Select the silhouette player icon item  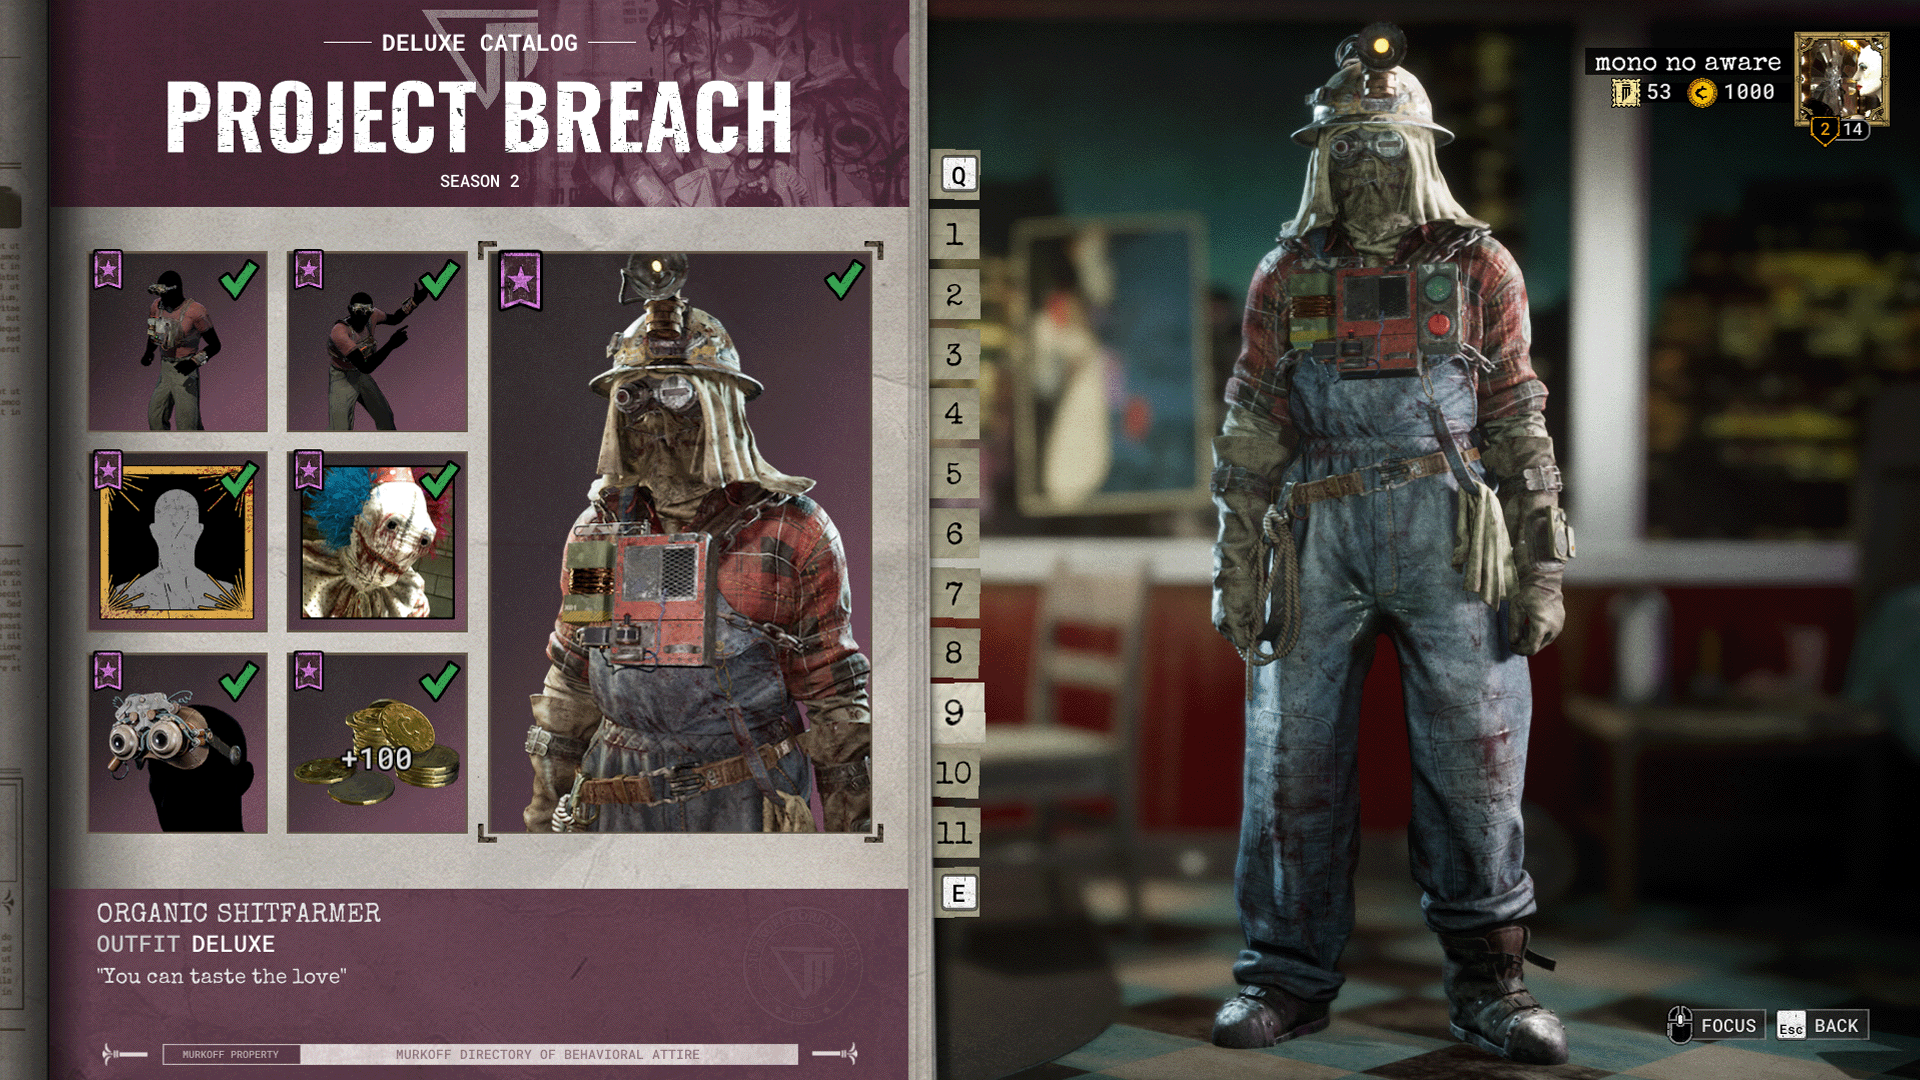click(x=178, y=541)
